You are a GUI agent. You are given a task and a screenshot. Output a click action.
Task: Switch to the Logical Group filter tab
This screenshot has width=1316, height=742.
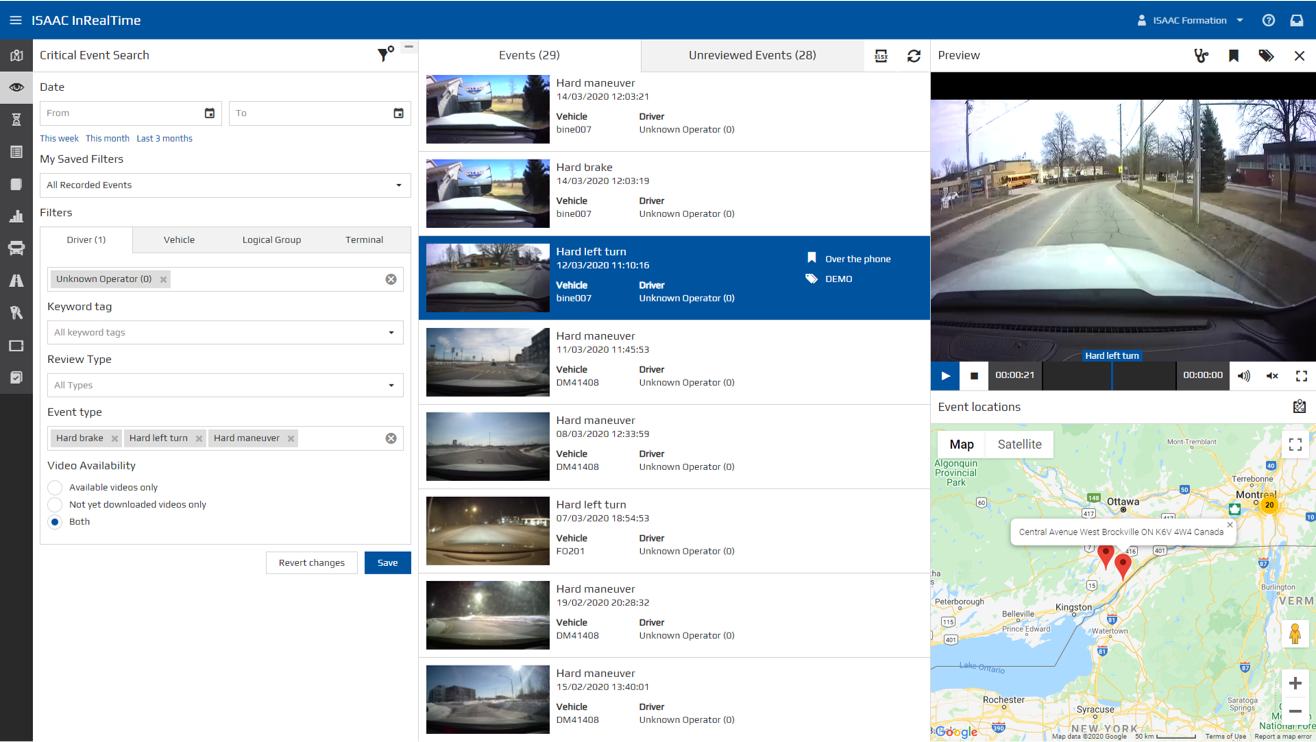point(271,240)
